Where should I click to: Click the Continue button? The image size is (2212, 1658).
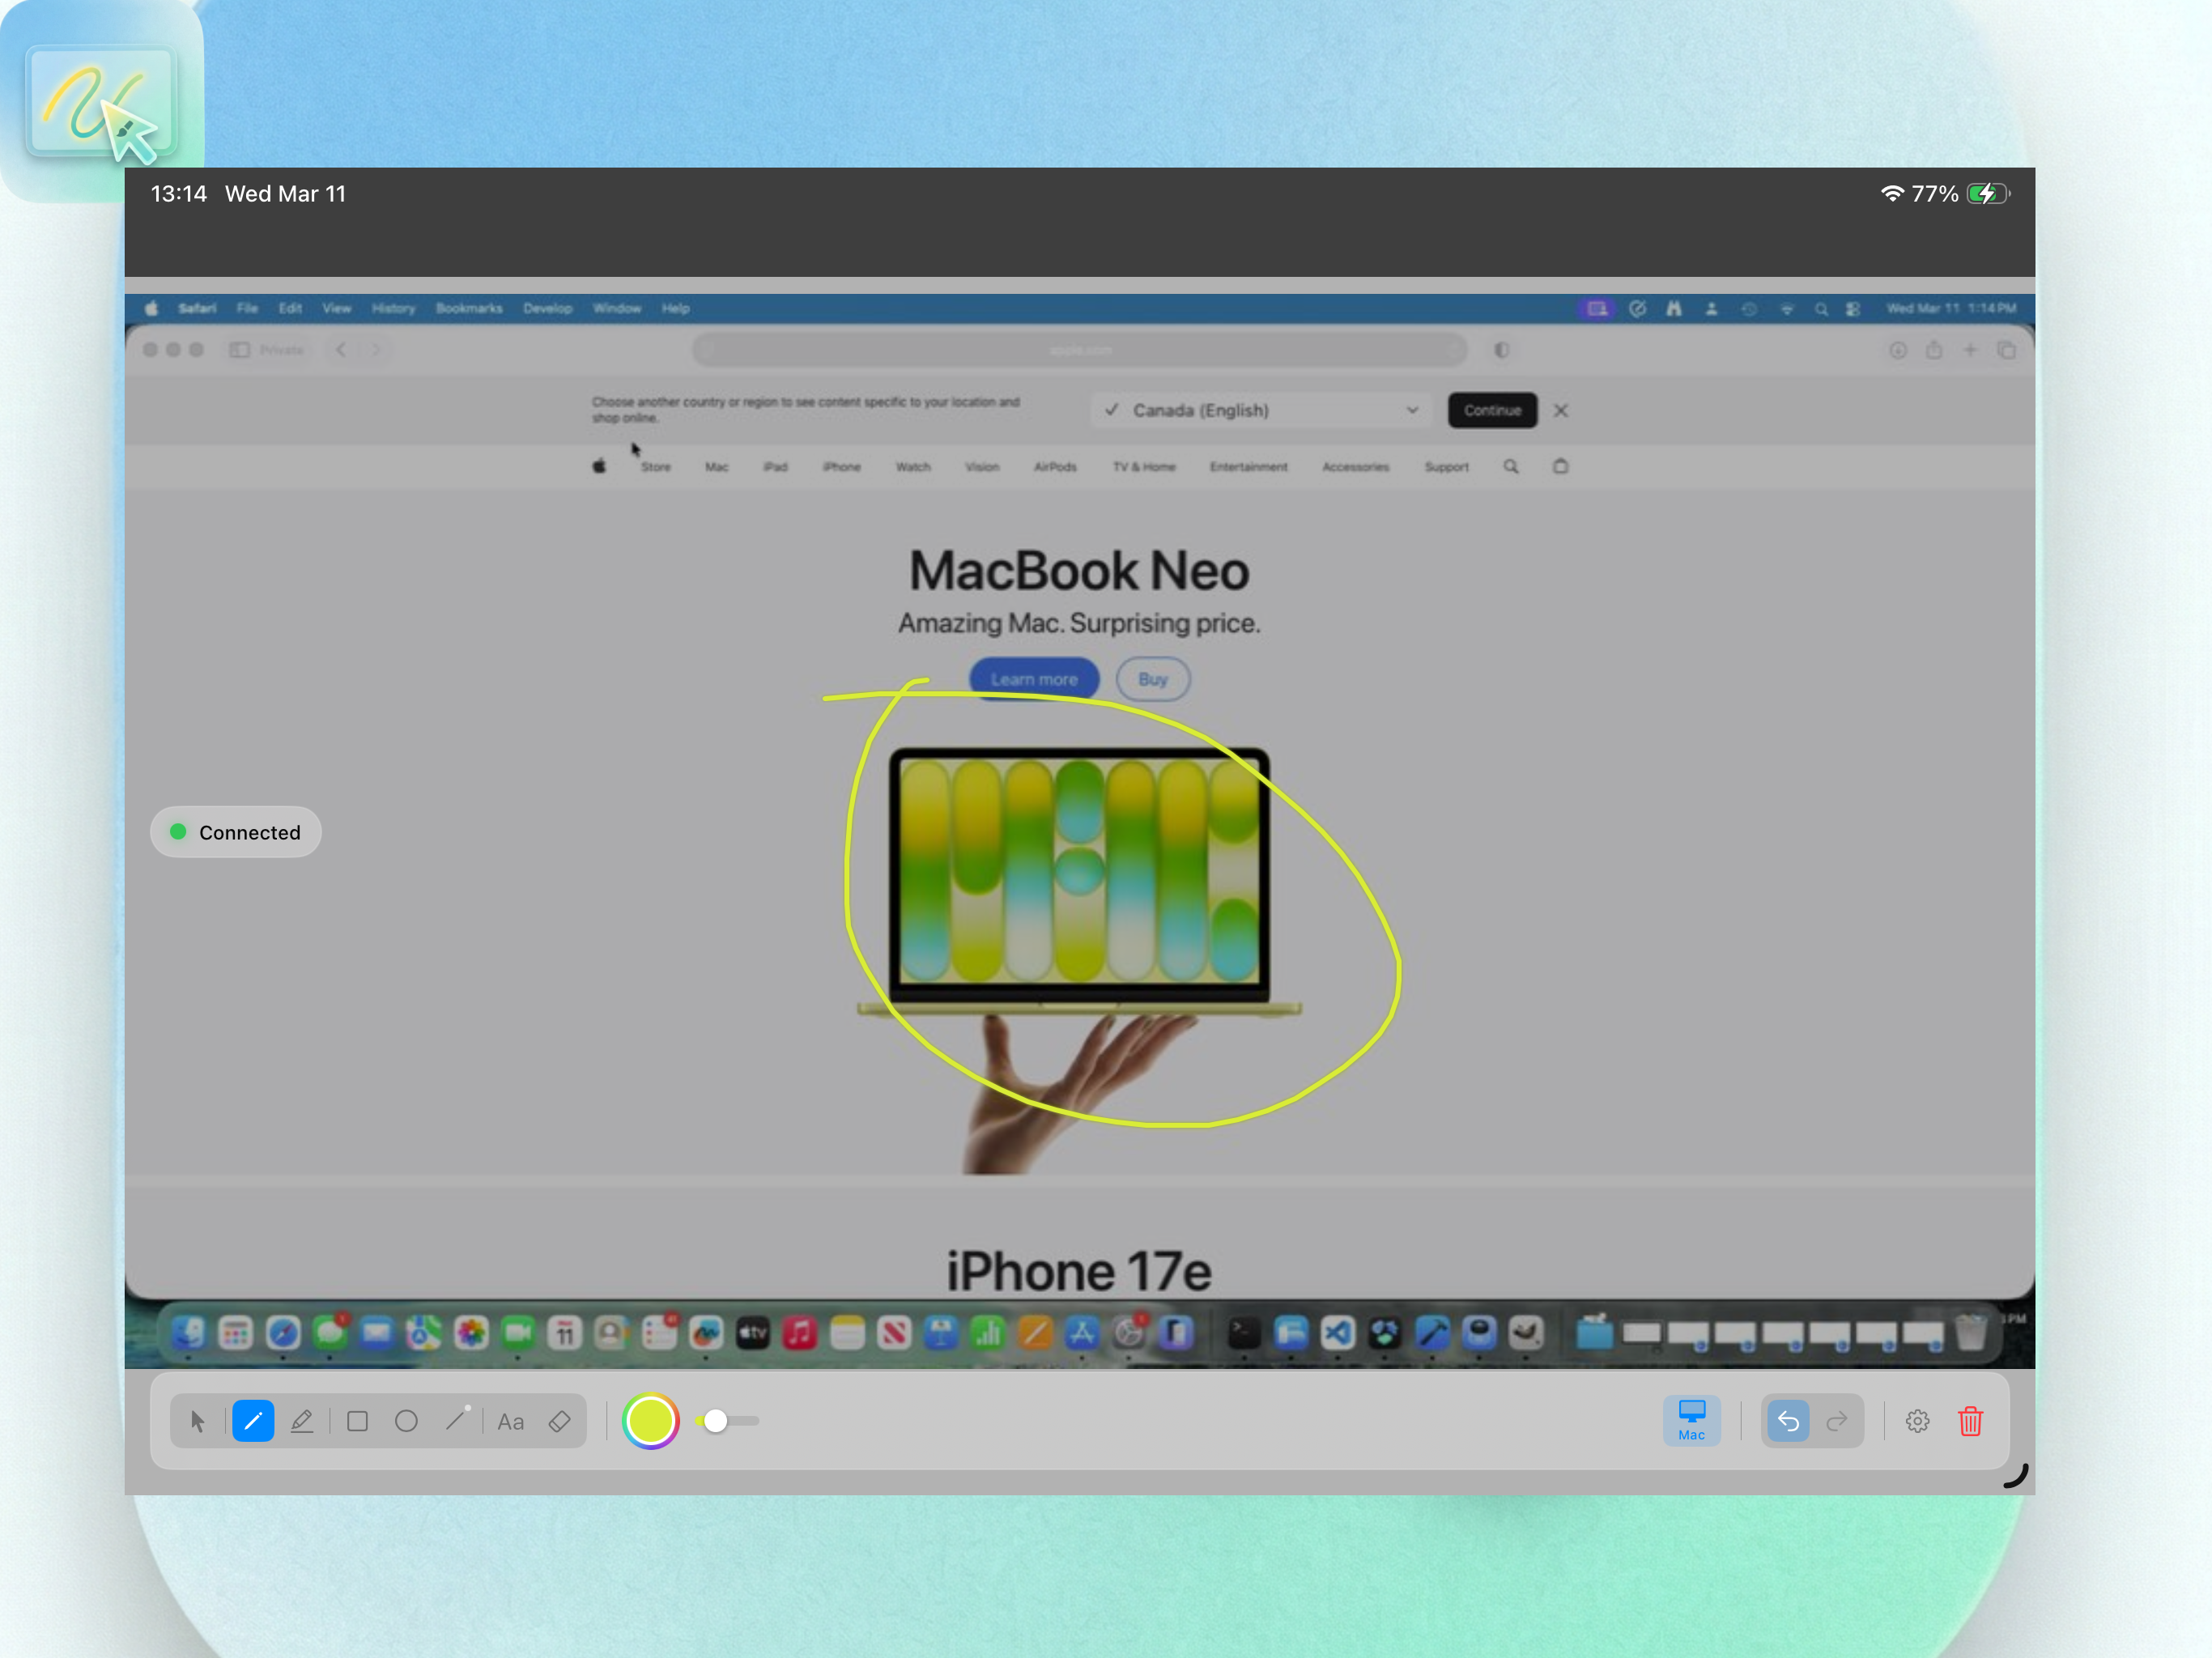1492,410
